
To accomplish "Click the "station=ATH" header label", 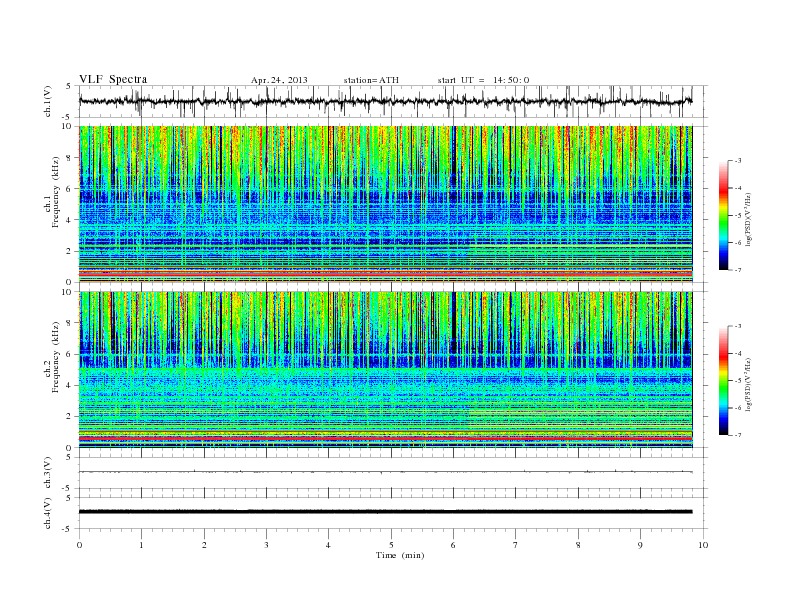I will tap(371, 80).
